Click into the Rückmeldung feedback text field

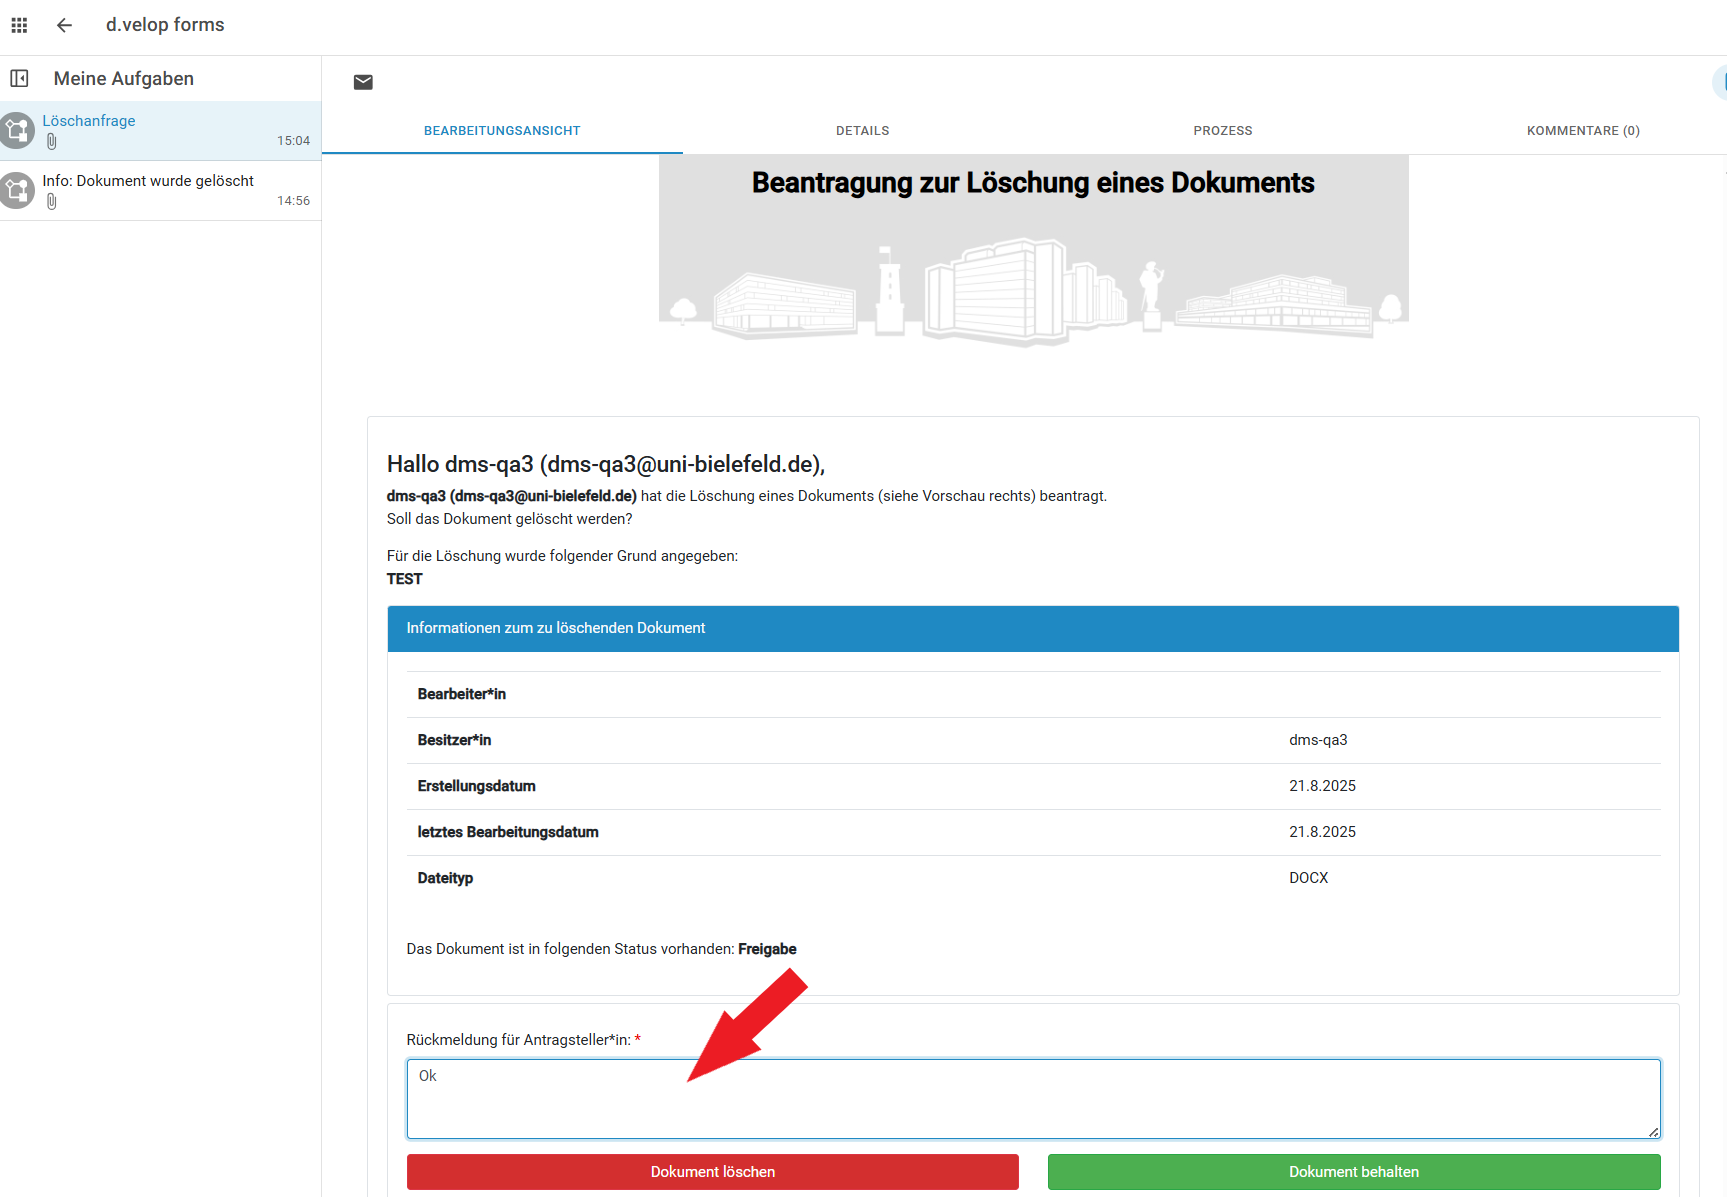1032,1098
